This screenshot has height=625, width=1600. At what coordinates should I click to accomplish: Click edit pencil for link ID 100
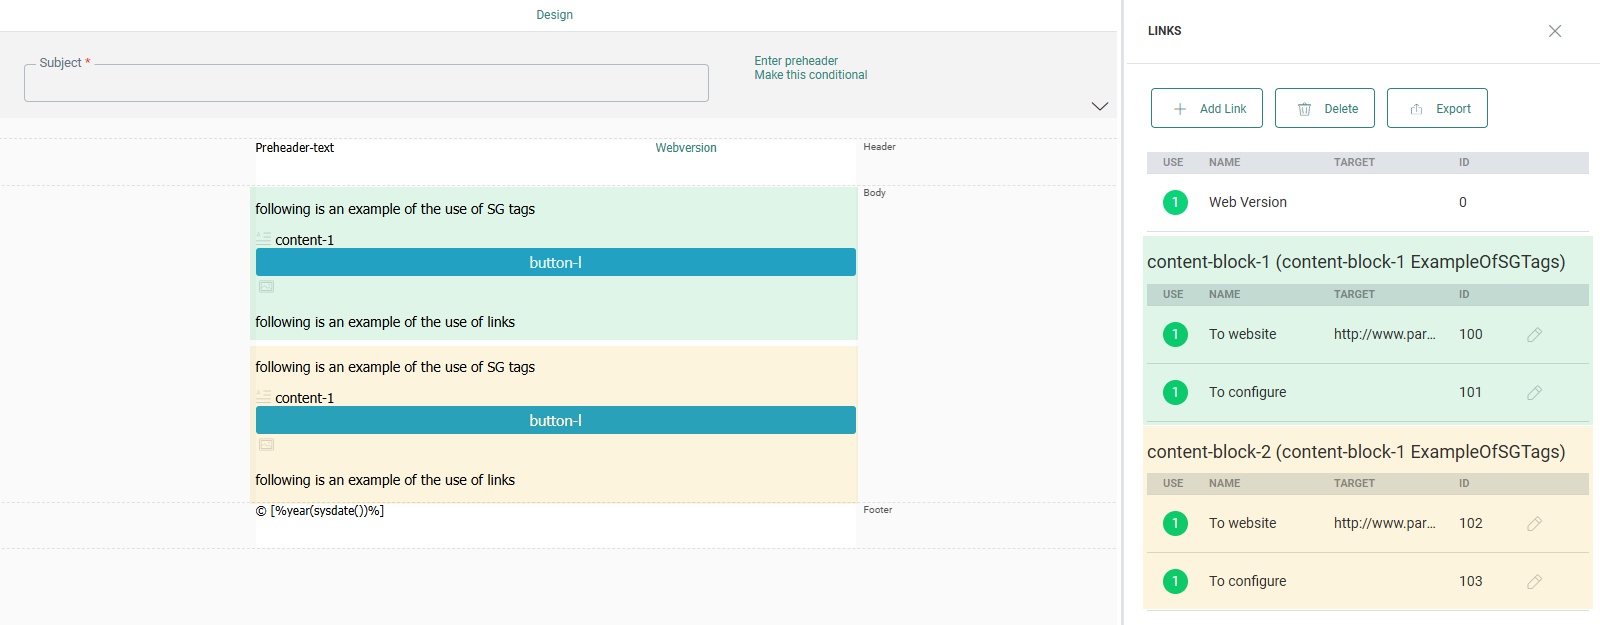point(1534,335)
